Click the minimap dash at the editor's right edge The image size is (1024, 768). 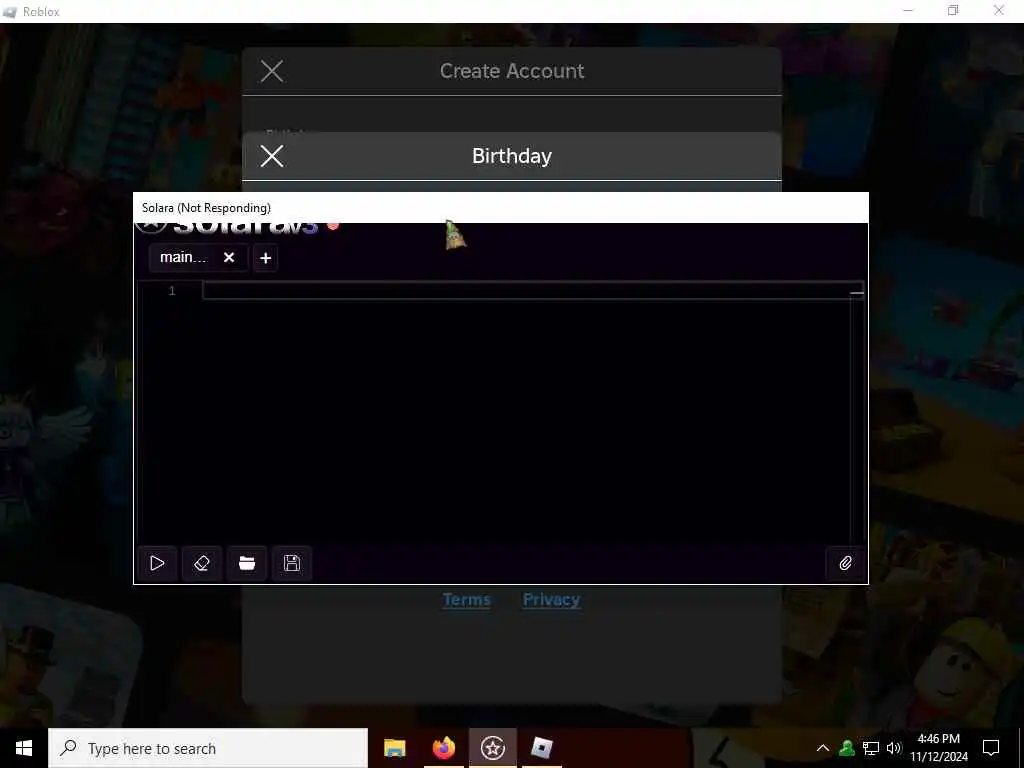[857, 293]
